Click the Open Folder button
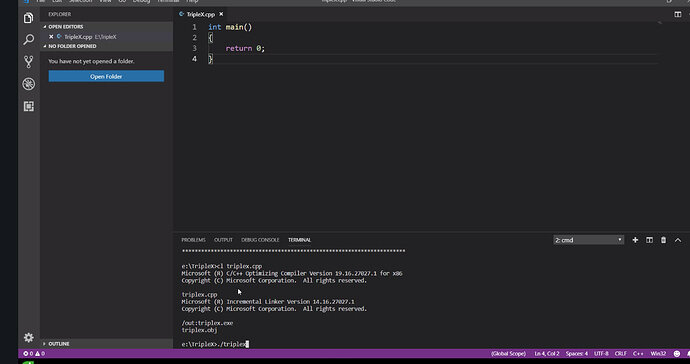Viewport: 690px width, 364px height. (106, 76)
